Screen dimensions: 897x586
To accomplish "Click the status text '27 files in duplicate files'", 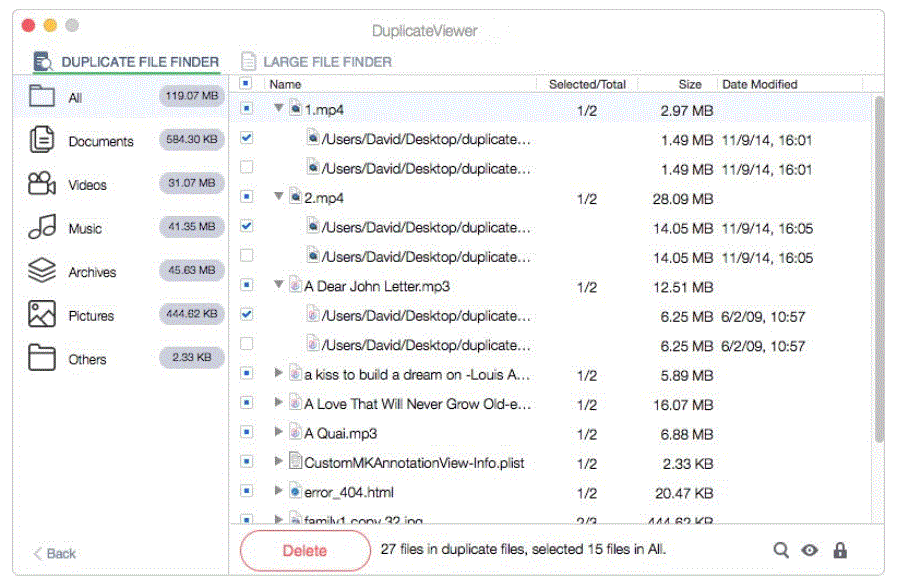I will point(455,549).
